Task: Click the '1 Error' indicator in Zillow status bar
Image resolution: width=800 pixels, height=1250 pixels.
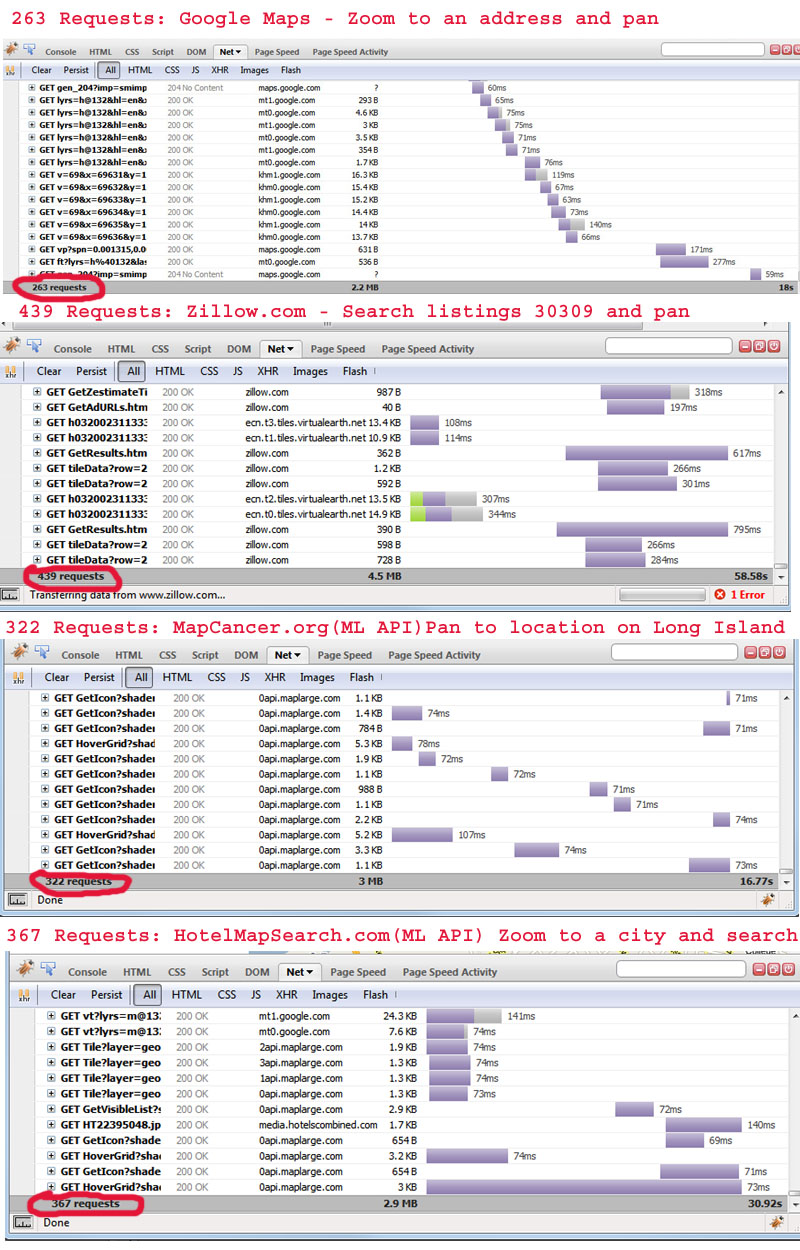Action: point(740,594)
